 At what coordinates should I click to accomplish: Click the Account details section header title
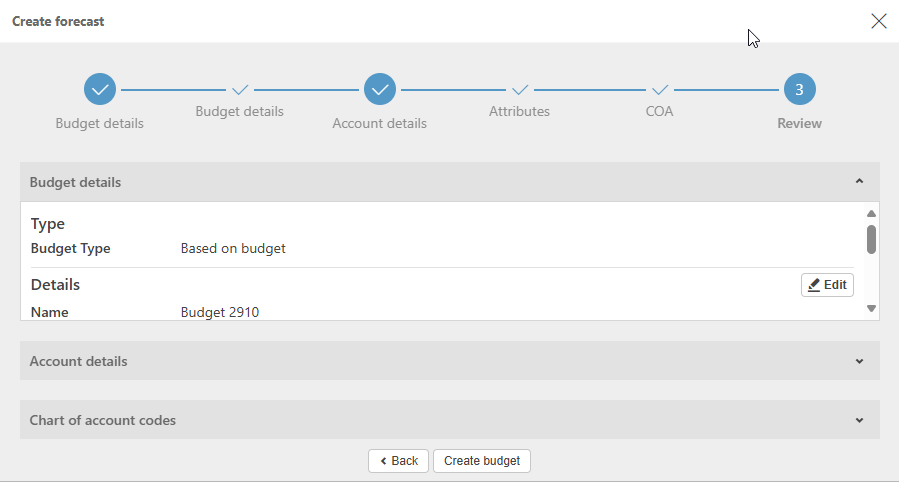(x=79, y=361)
